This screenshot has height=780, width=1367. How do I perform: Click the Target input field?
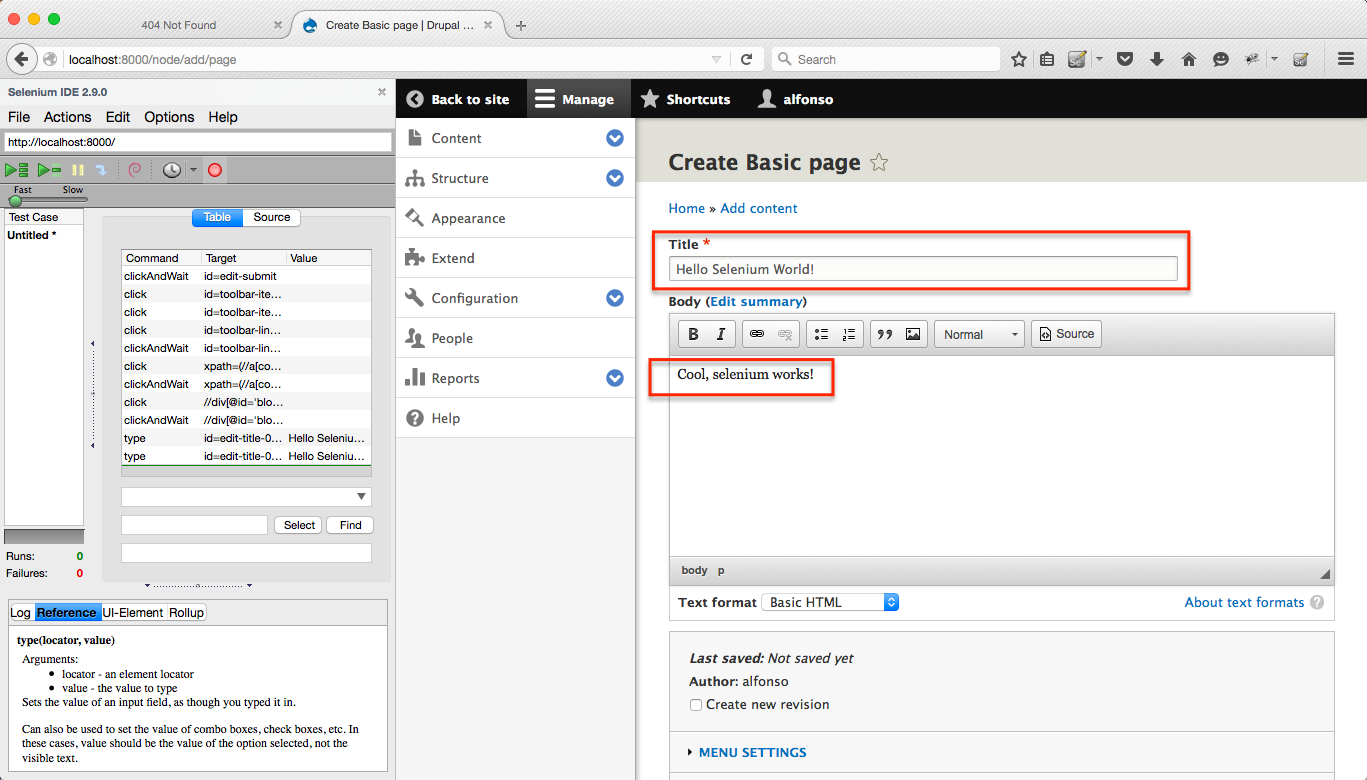[x=194, y=525]
